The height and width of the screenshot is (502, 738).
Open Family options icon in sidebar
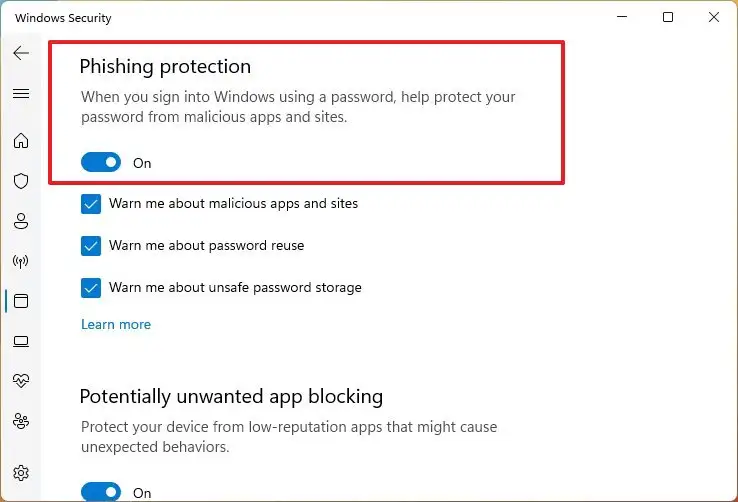coord(20,421)
